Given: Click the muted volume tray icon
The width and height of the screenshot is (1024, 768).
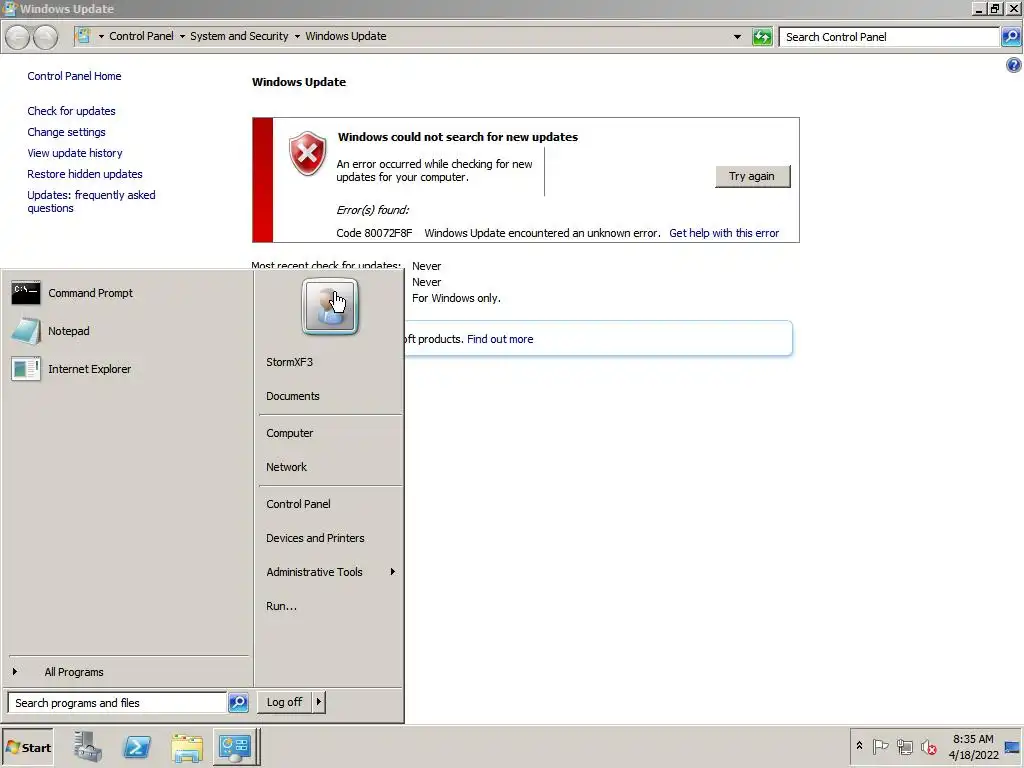Looking at the screenshot, I should 929,746.
